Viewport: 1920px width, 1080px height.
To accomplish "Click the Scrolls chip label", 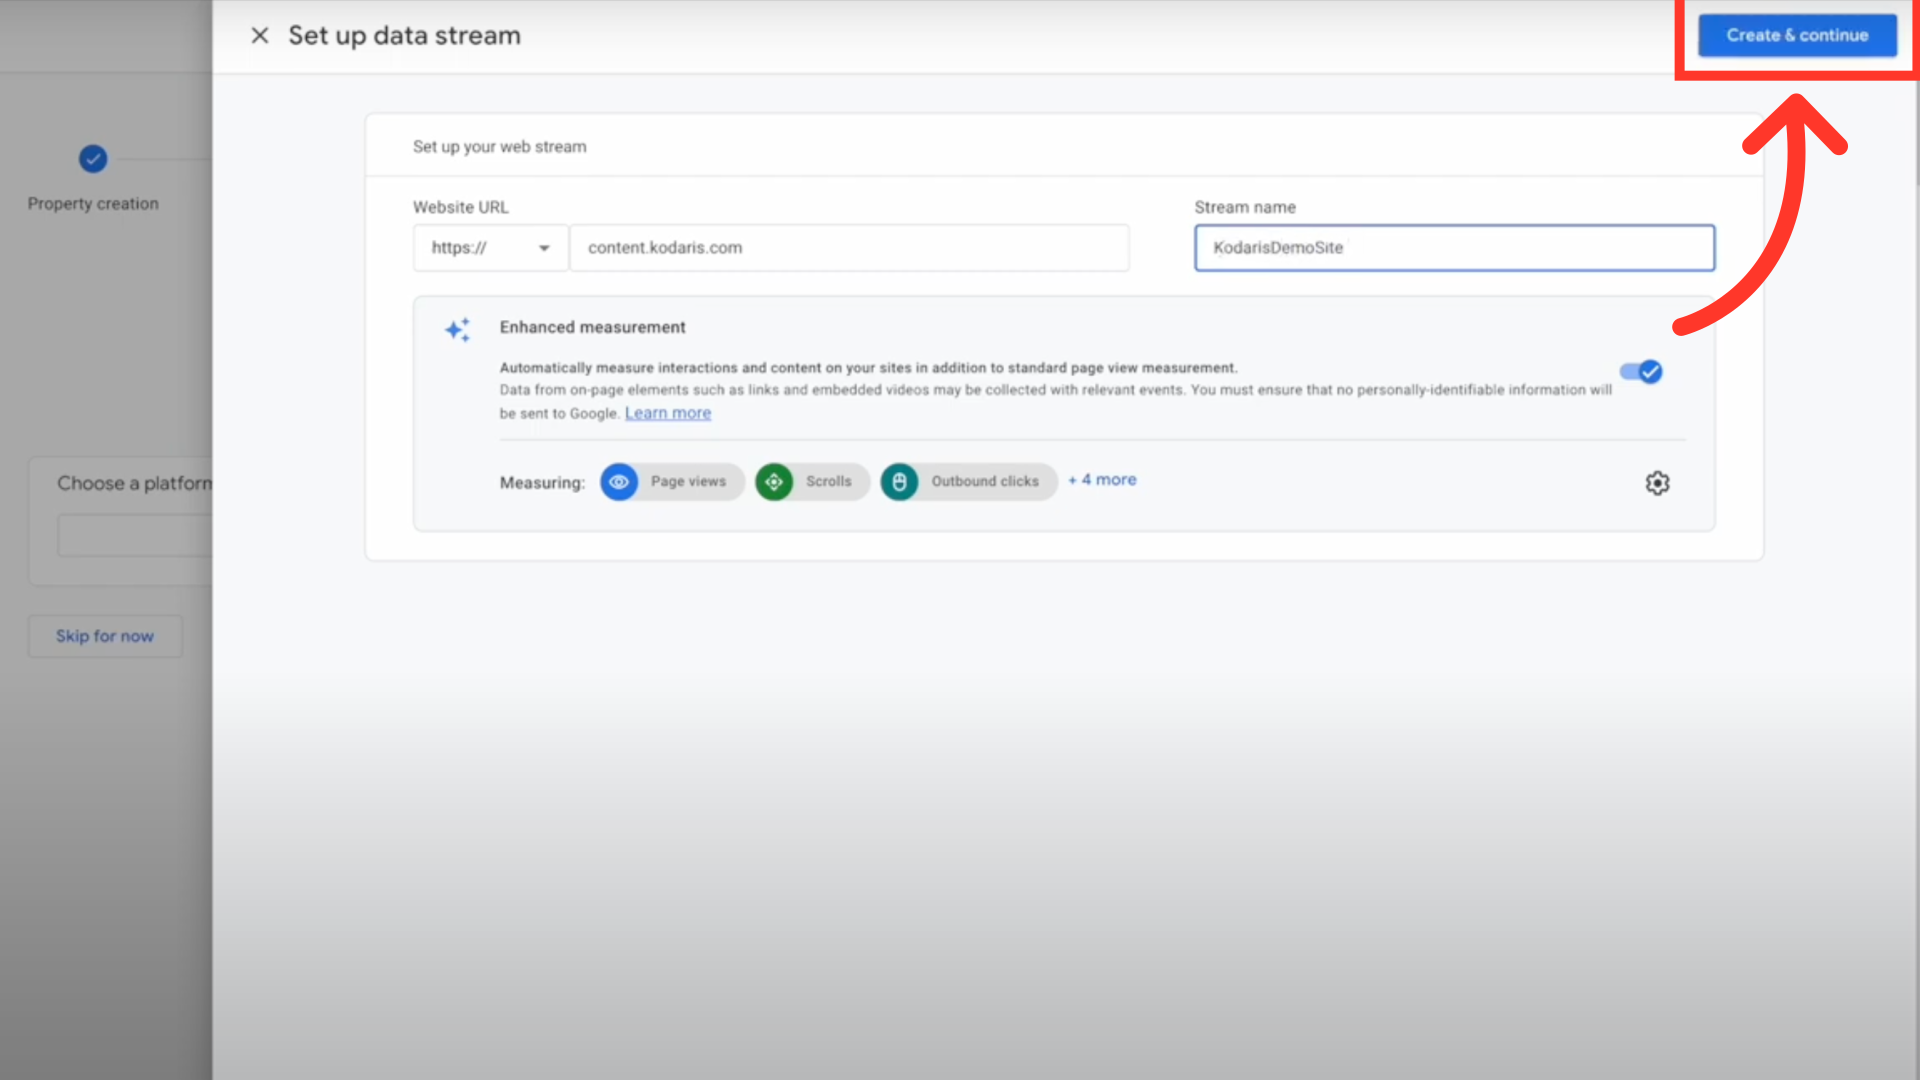I will (x=828, y=482).
